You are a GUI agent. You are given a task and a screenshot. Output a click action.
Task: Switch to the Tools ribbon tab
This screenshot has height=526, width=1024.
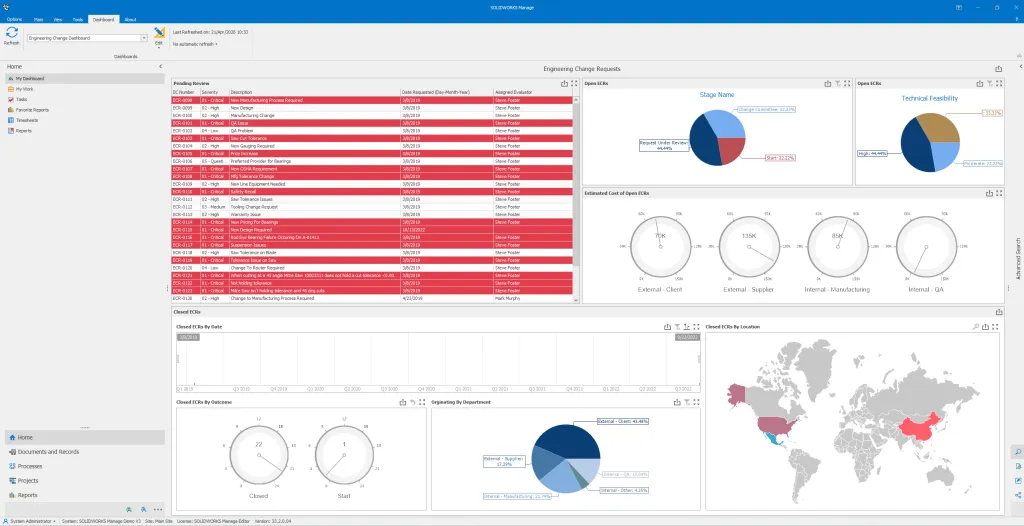(x=78, y=20)
